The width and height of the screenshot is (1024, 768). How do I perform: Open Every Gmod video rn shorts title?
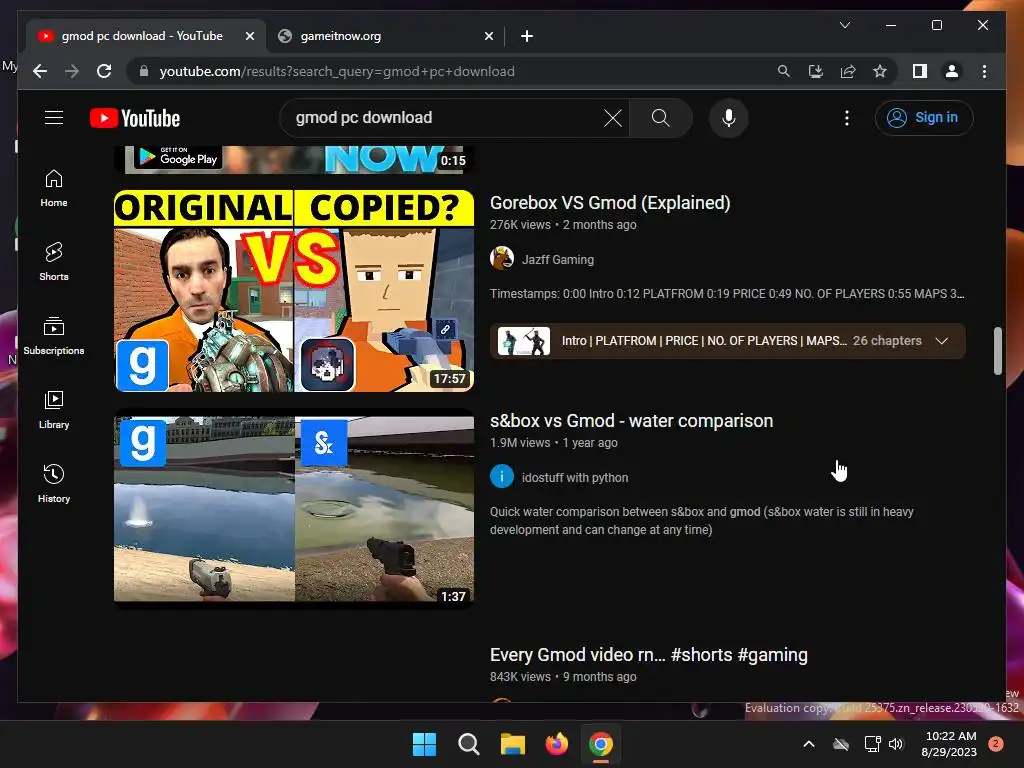click(648, 655)
